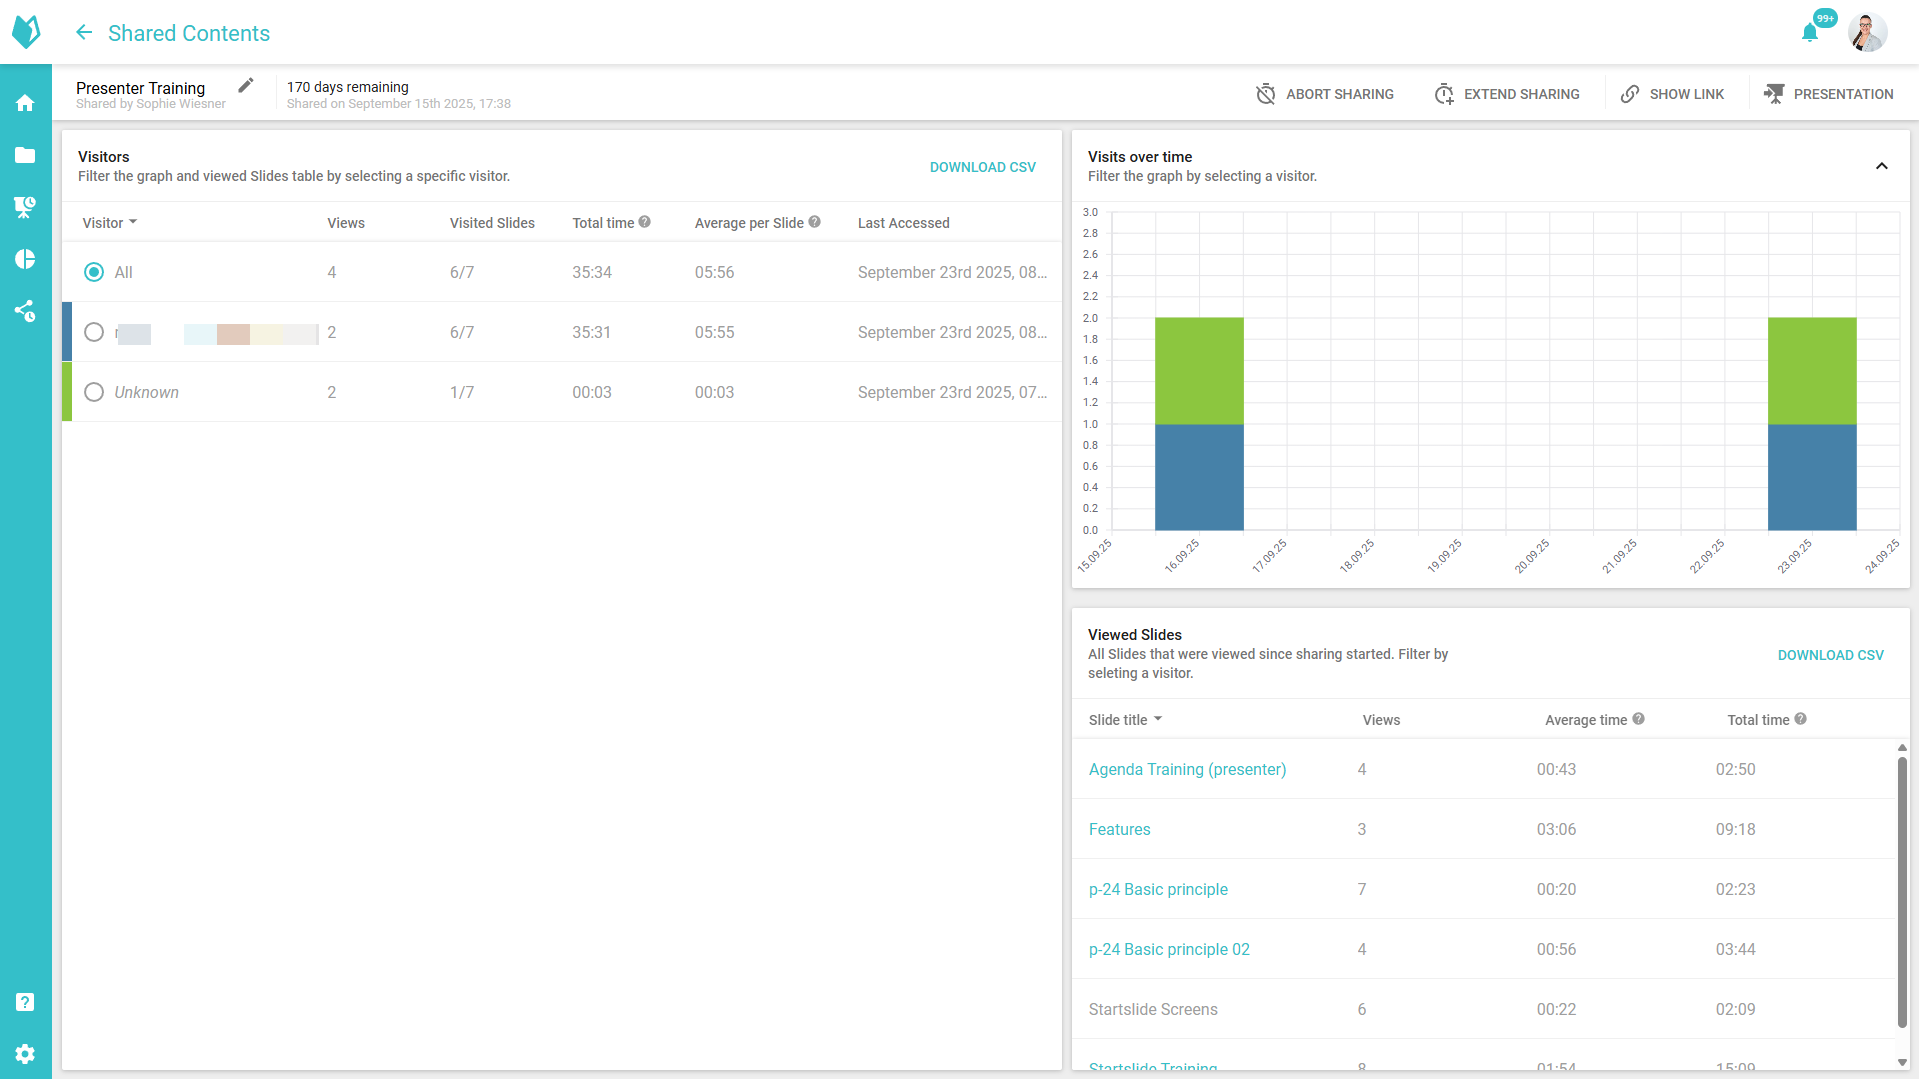Select the Unknown visitor radio button
This screenshot has width=1919, height=1079.
click(94, 392)
